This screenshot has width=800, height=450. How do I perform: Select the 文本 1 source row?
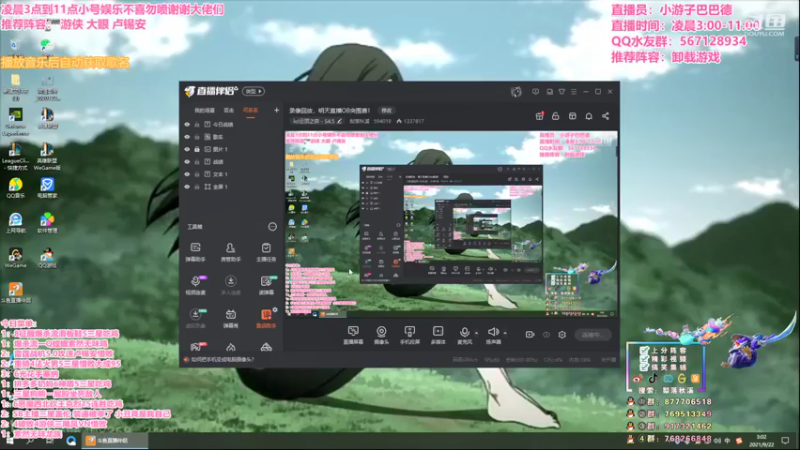coord(232,174)
